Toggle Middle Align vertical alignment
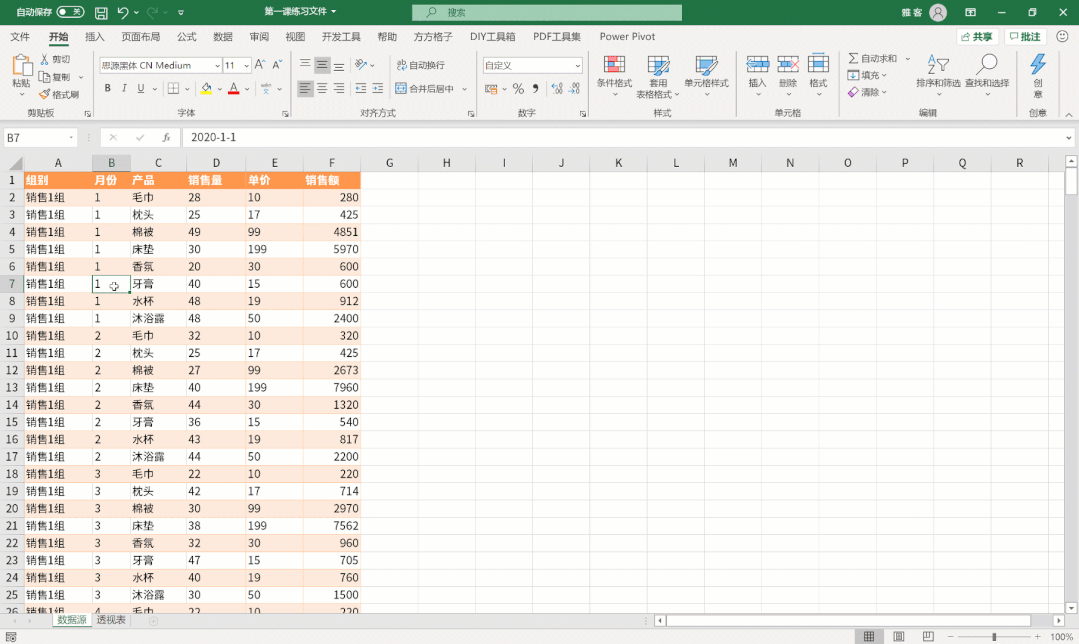The width and height of the screenshot is (1079, 644). pos(322,65)
